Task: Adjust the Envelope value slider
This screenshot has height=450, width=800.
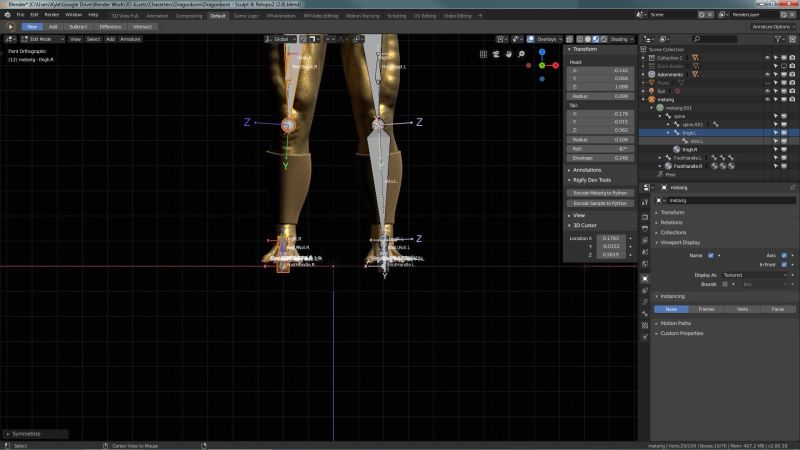Action: click(600, 158)
